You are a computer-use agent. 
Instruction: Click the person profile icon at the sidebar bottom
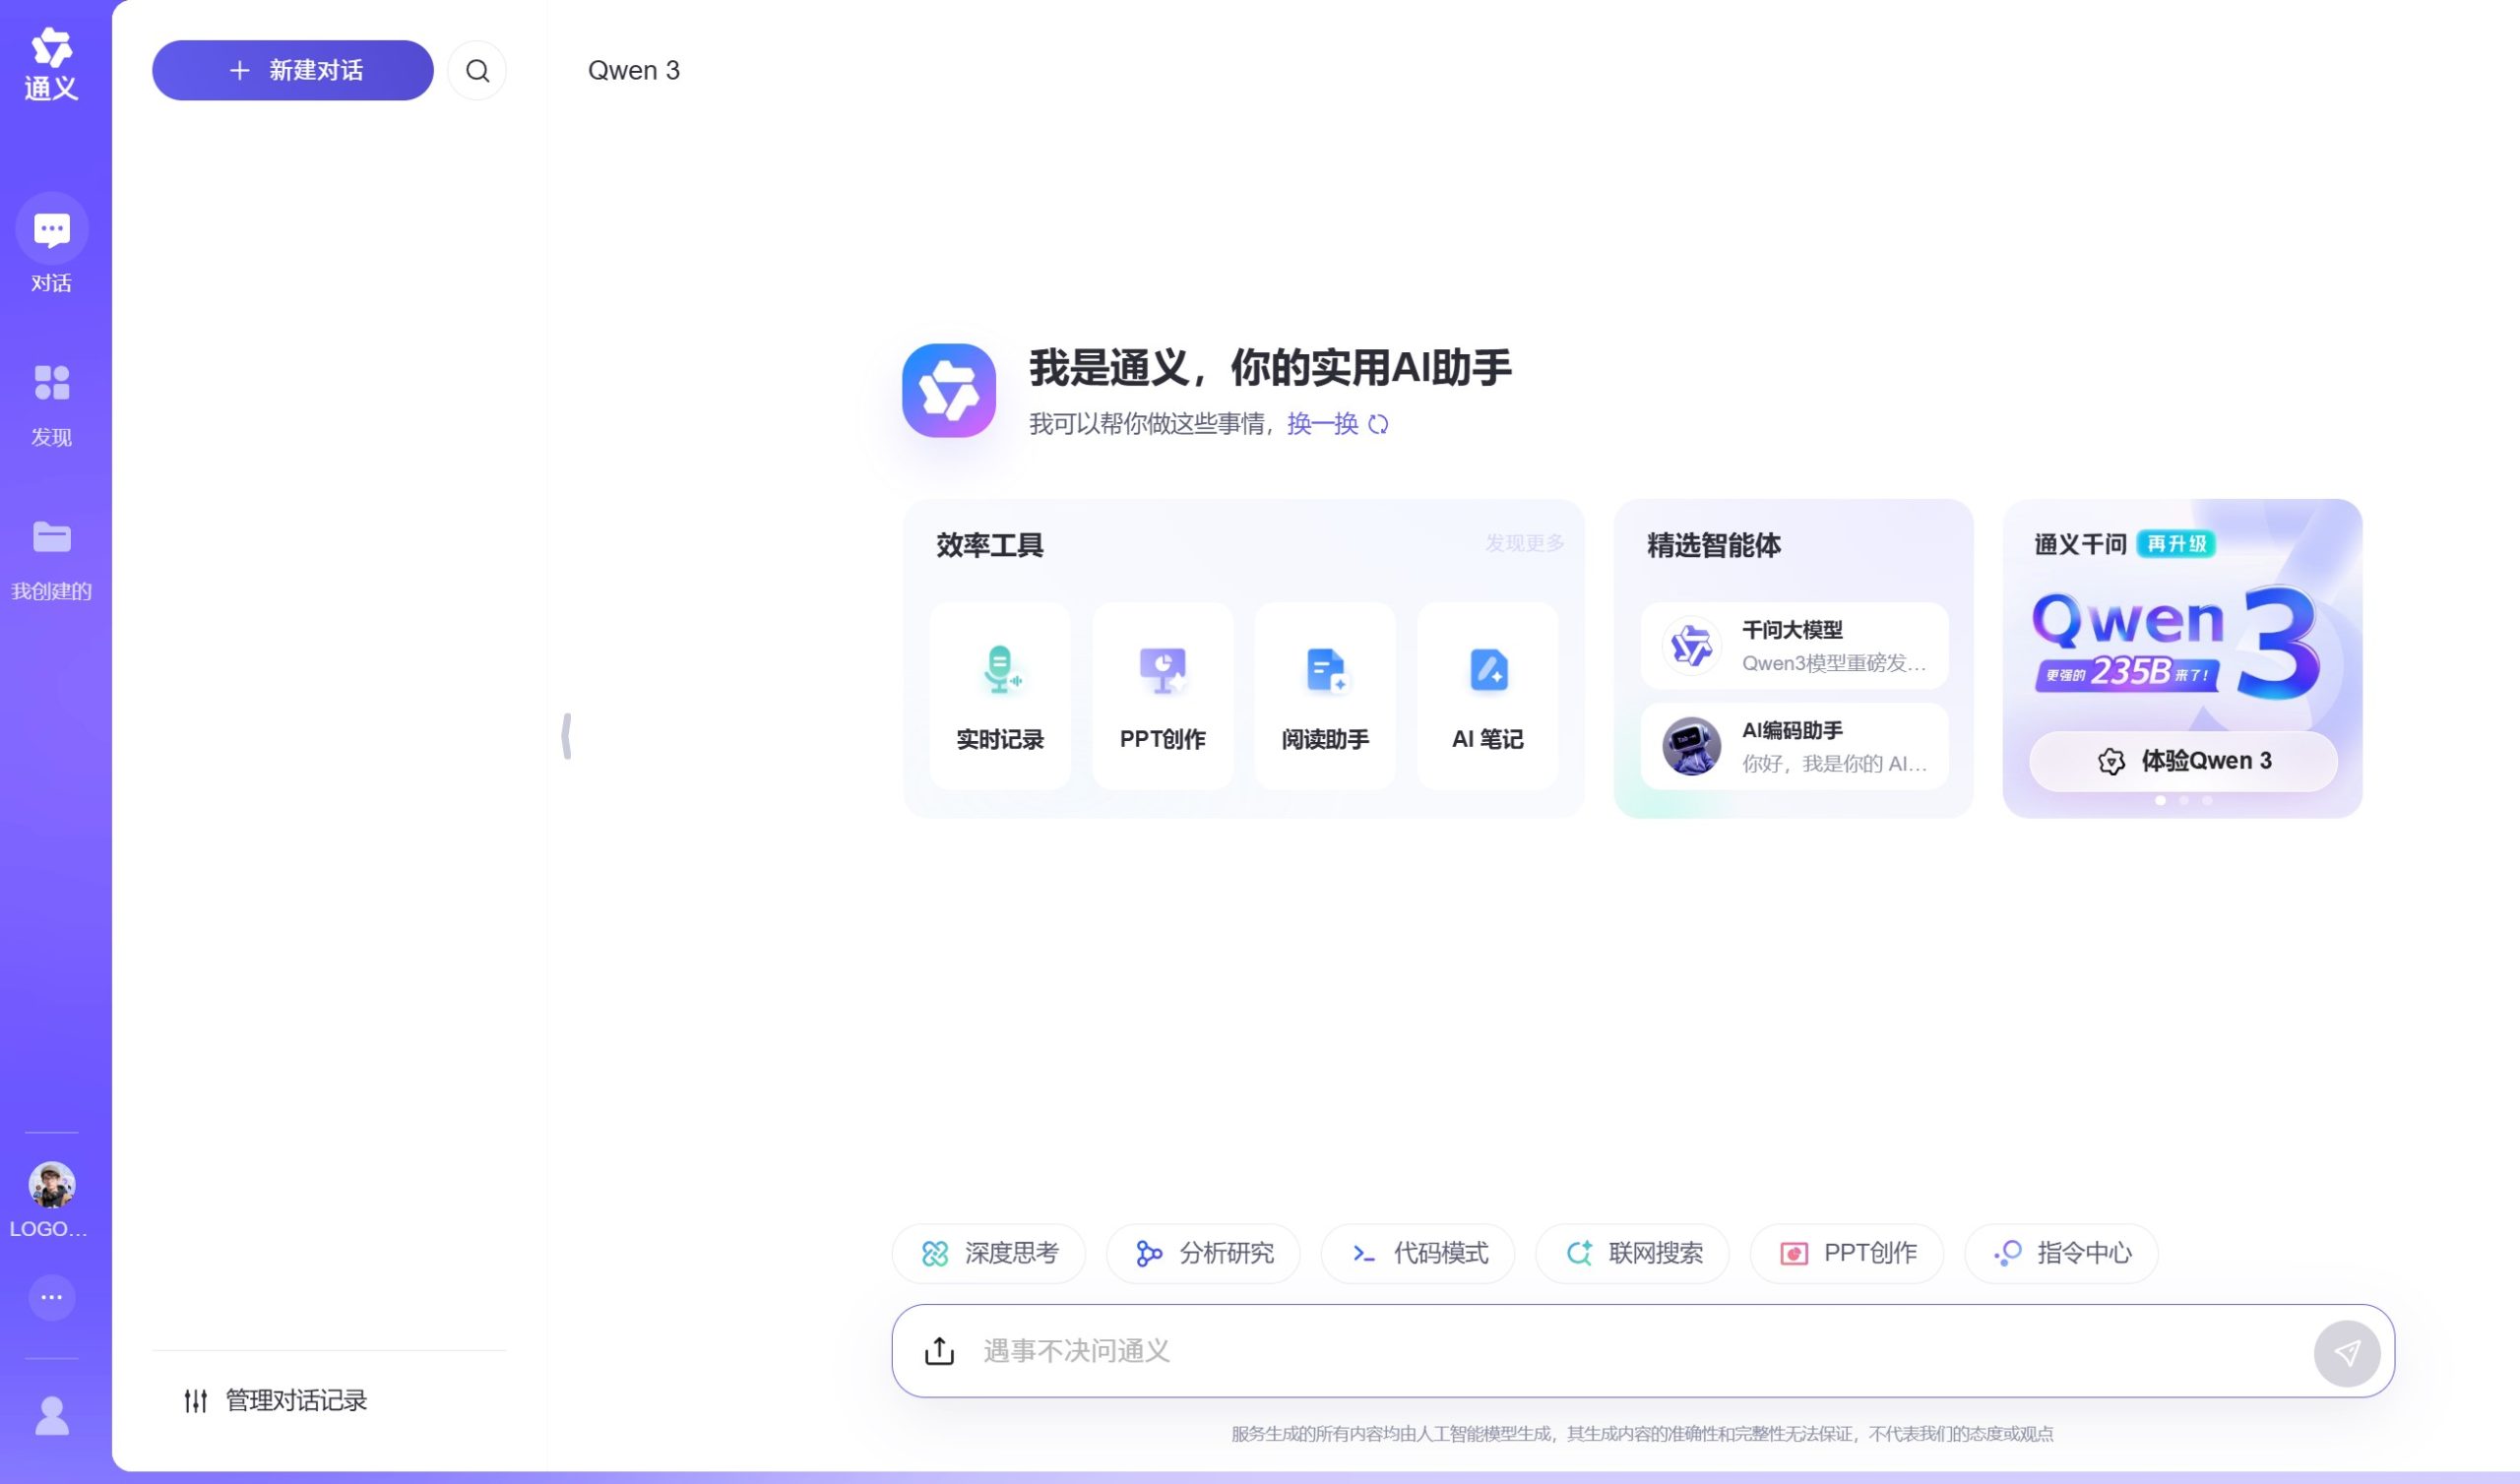[52, 1416]
